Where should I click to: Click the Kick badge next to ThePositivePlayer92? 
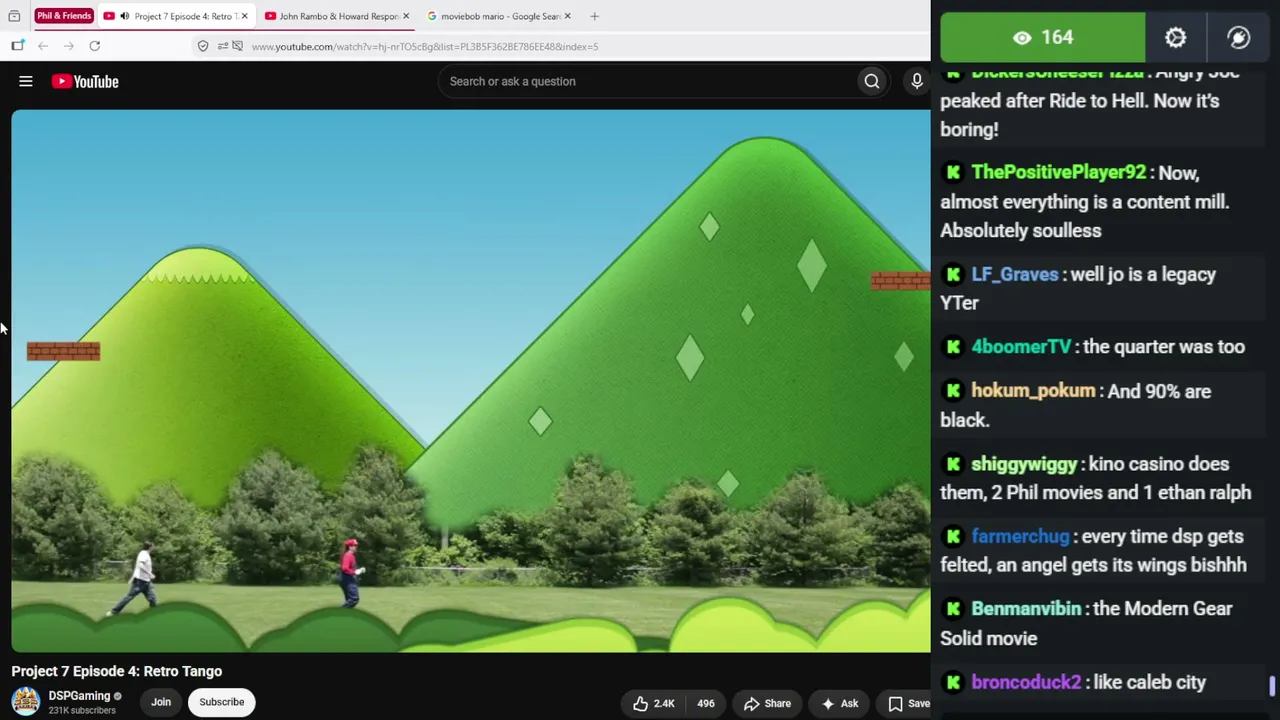(953, 172)
